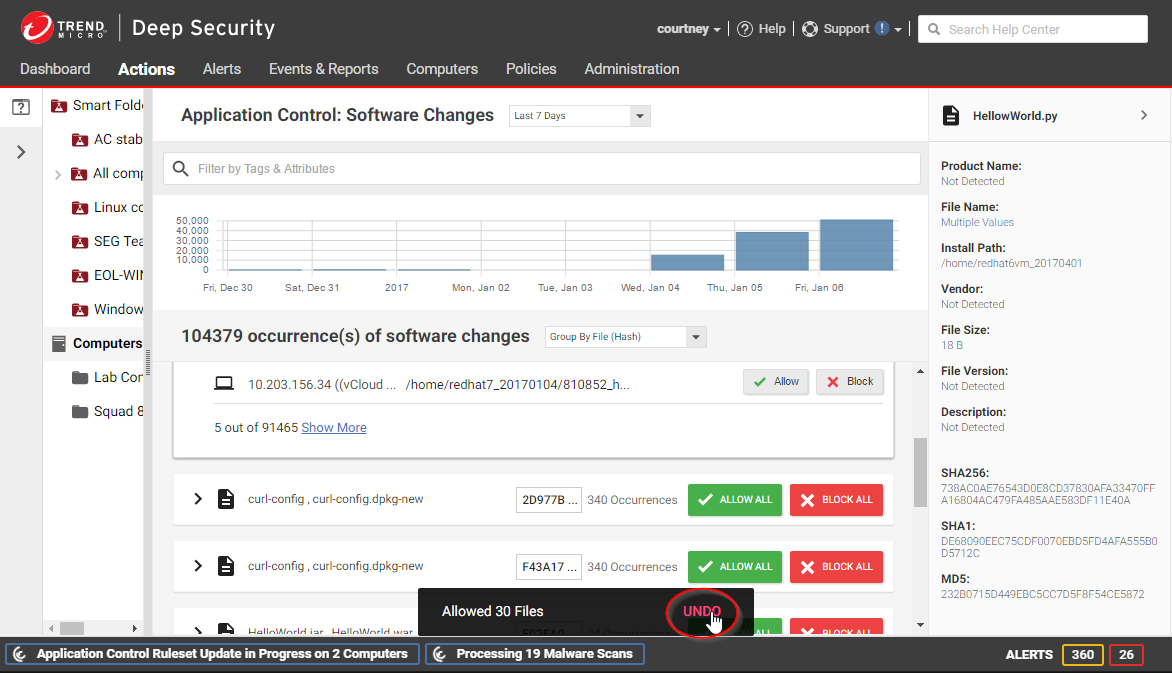The height and width of the screenshot is (673, 1172).
Task: Click the Help circle icon in header
Action: [745, 29]
